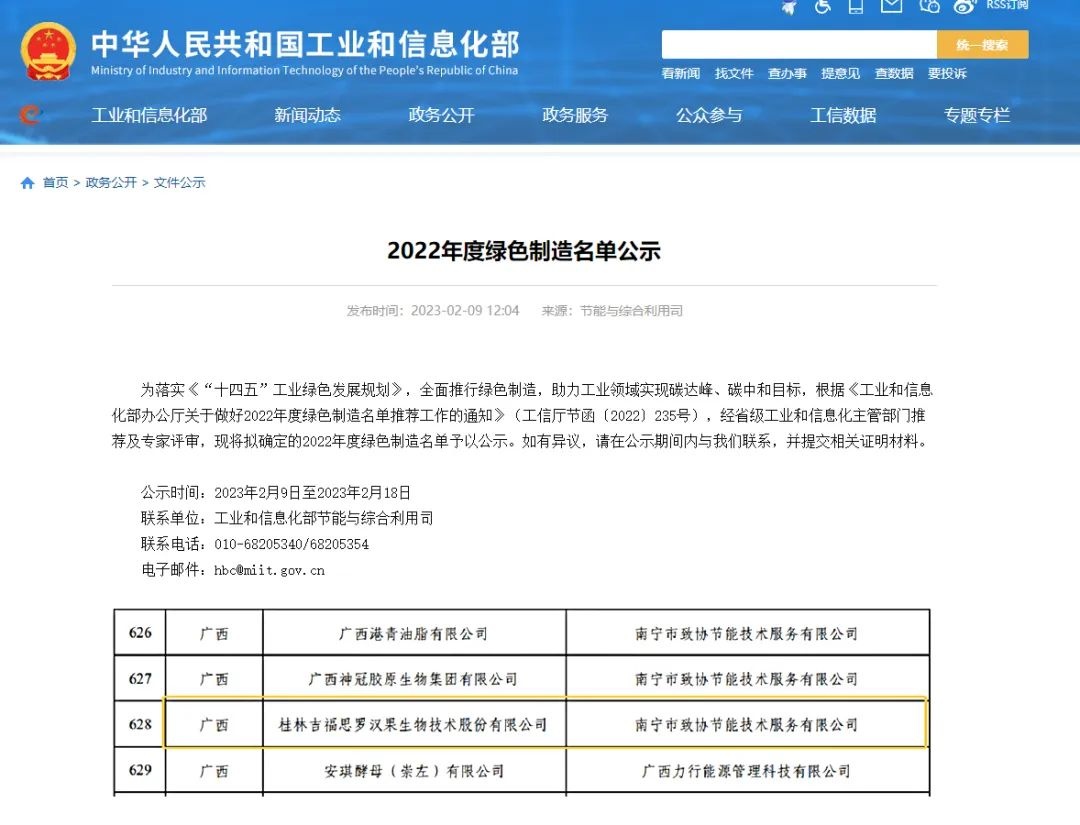
Task: Click table cell number 629
Action: click(140, 770)
